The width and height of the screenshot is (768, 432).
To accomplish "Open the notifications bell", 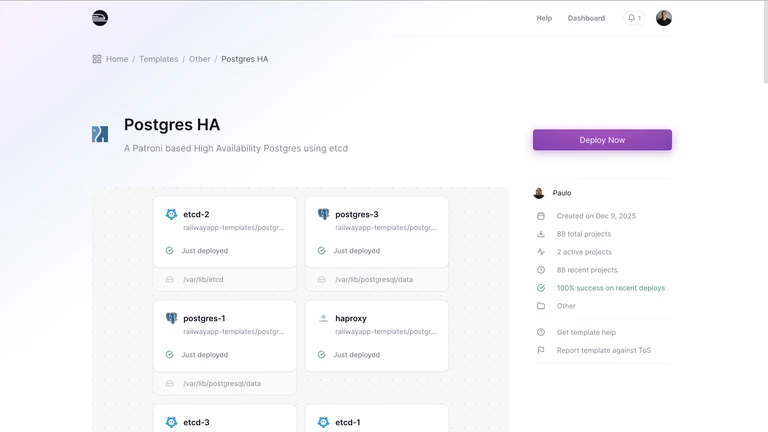I will click(x=634, y=18).
